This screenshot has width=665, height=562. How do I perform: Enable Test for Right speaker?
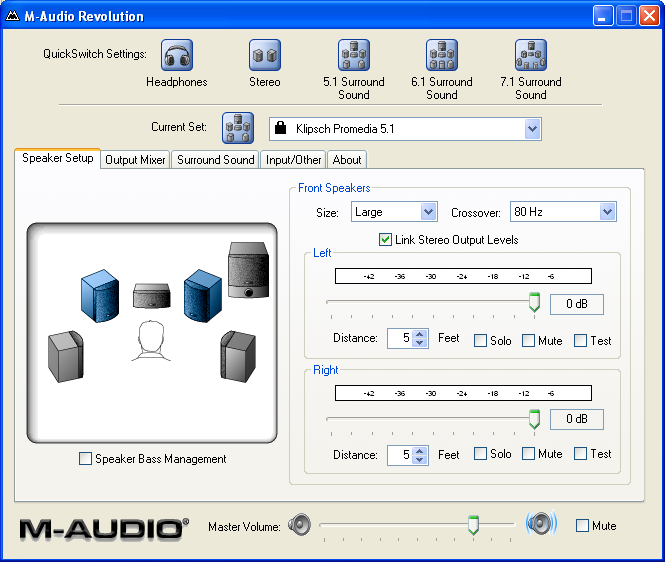(x=580, y=453)
